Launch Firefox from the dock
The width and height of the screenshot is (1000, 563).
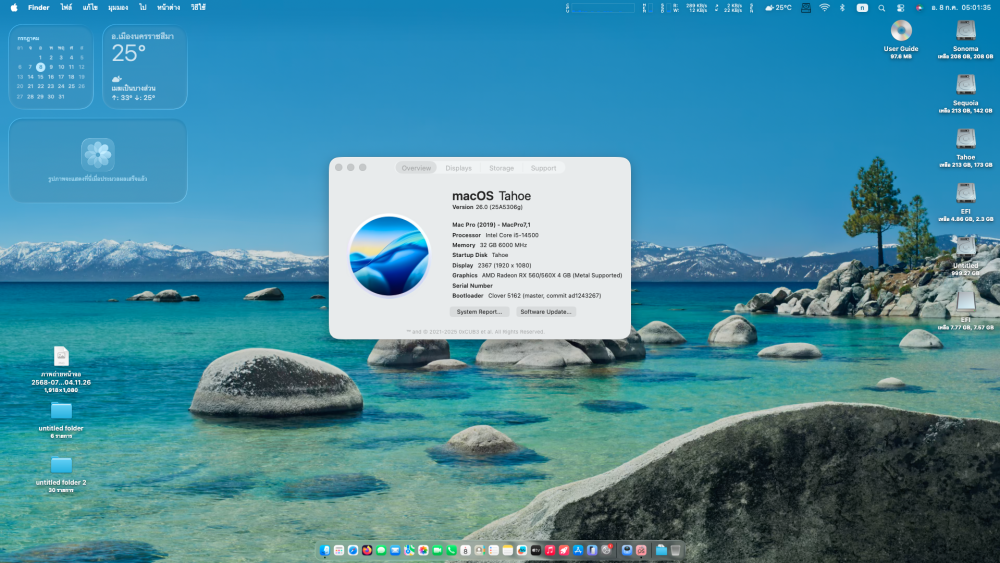click(x=367, y=550)
